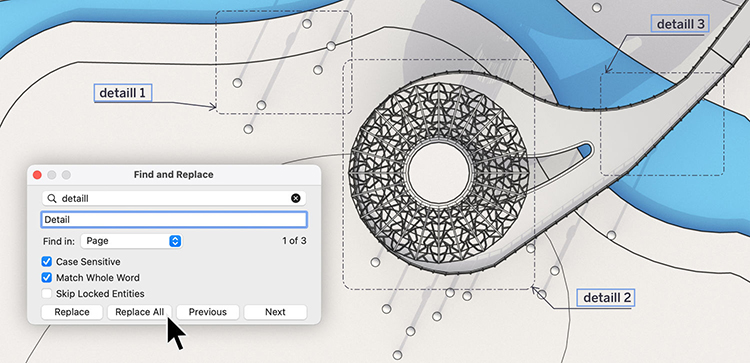The image size is (750, 363).
Task: Select the 'detaill 3' text label
Action: point(680,24)
